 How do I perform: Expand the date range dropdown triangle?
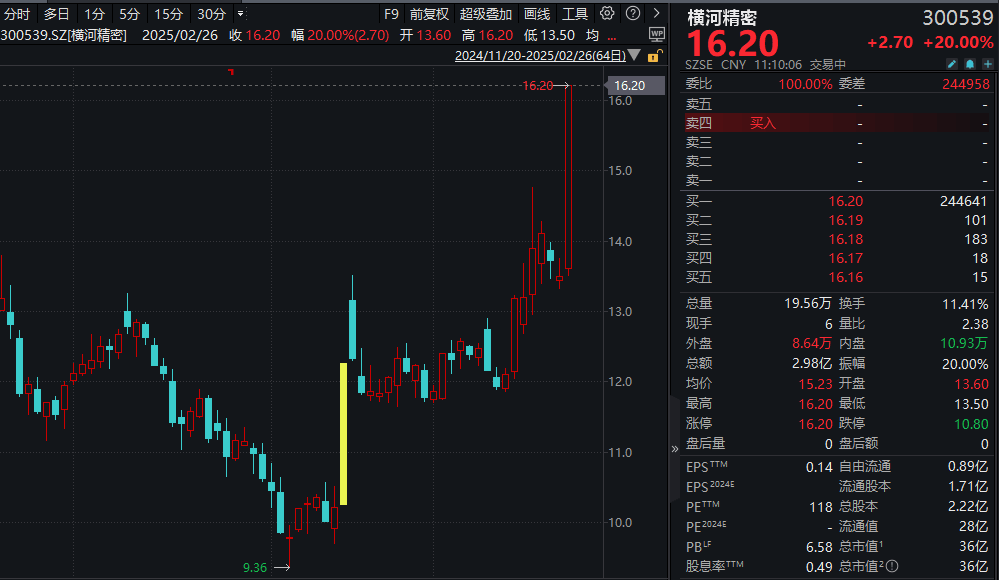pyautogui.click(x=634, y=55)
